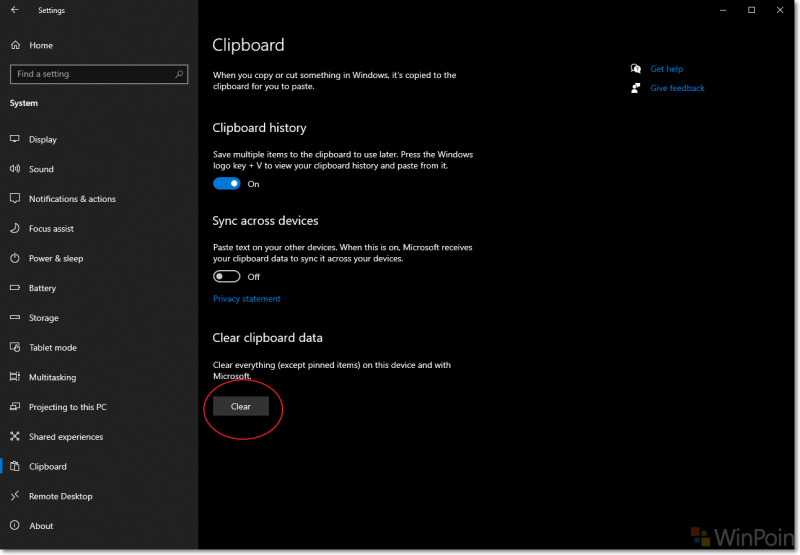
Task: Click the Give feedback link
Action: [x=677, y=88]
